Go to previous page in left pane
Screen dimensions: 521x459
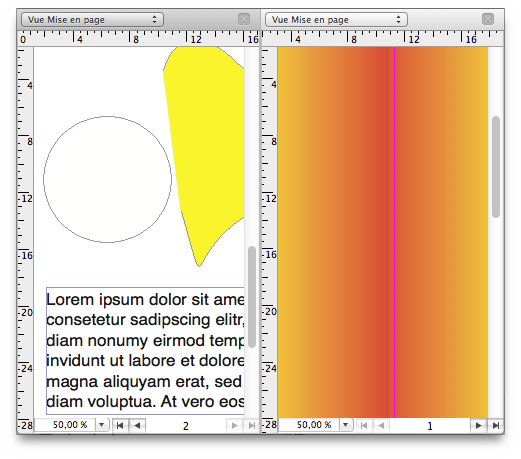[137, 425]
